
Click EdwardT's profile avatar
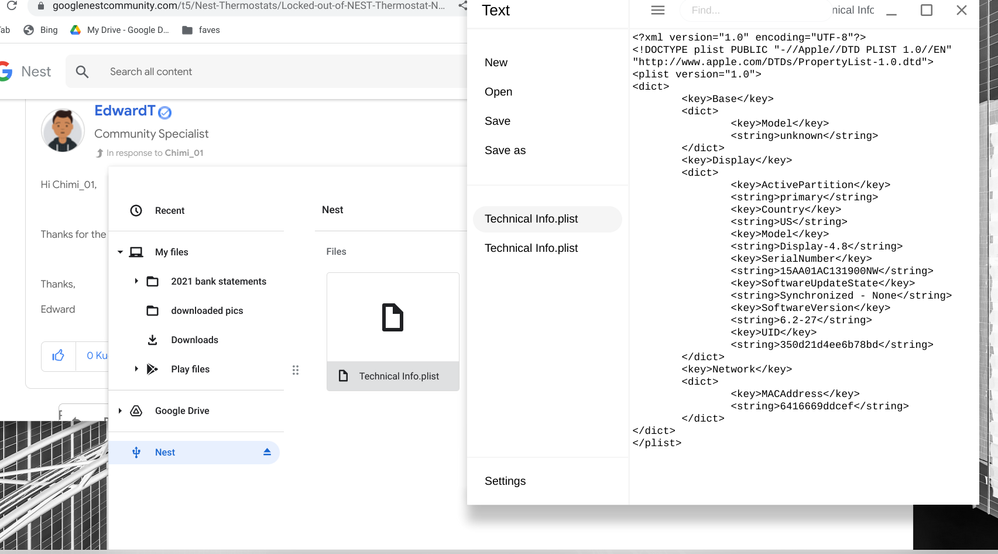[62, 131]
